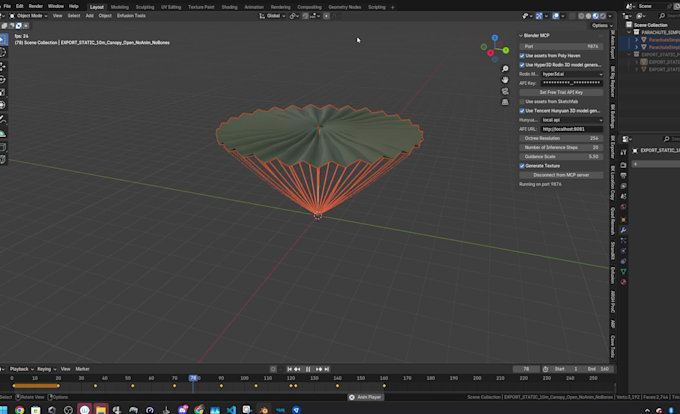The image size is (680, 414).
Task: Jump to the last frame
Action: 327,369
